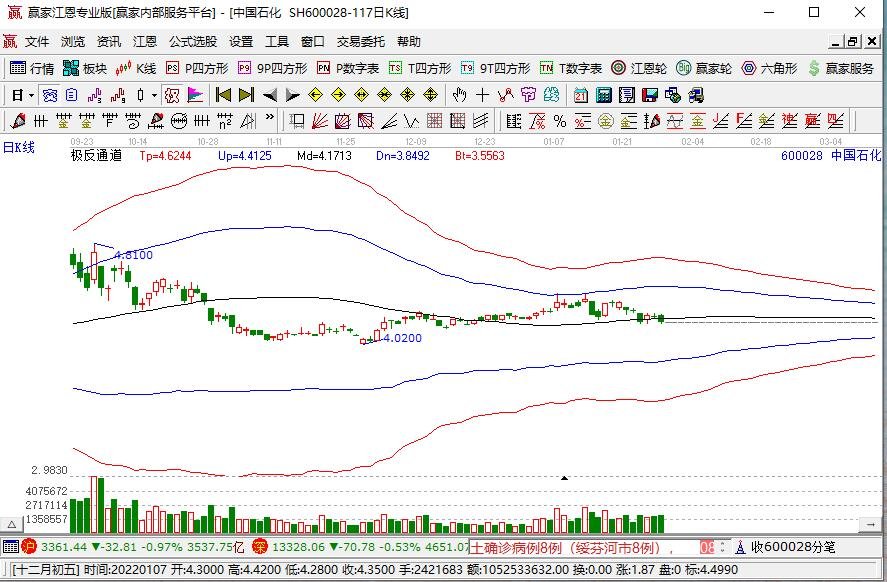Select the spiral 螺旋 tool icon
887x582 pixels.
133,120
